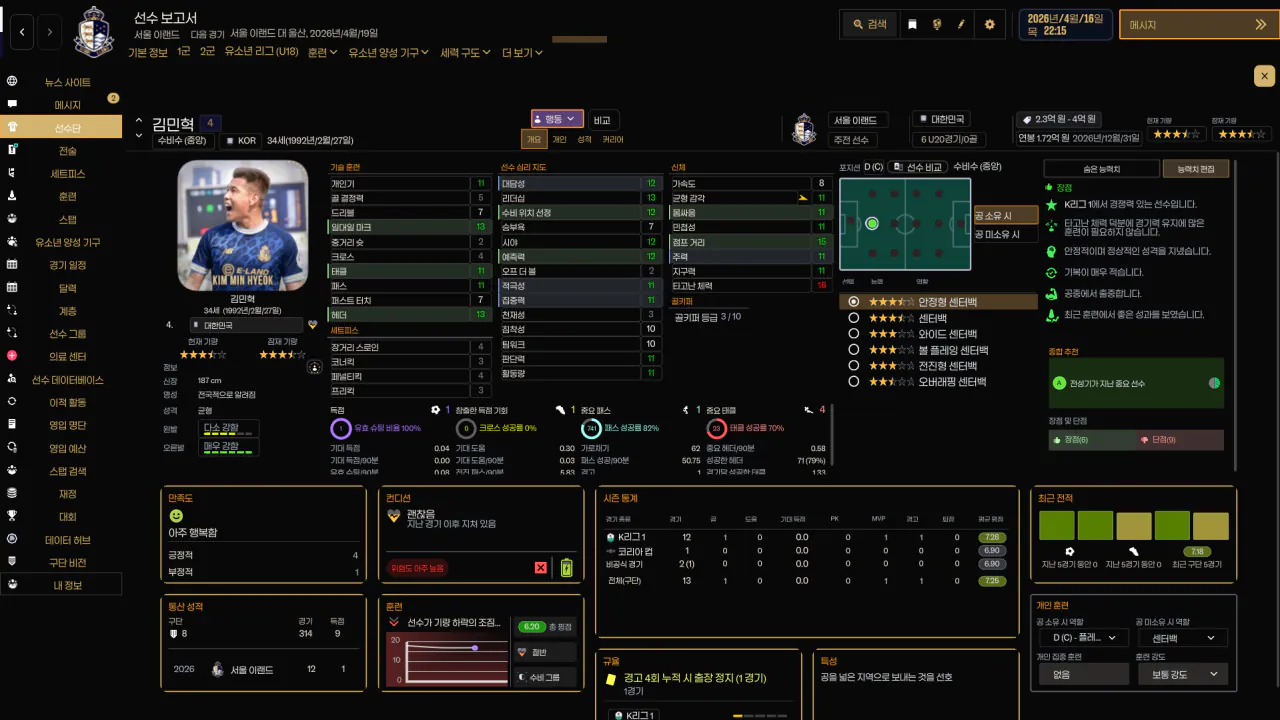Click the 검색 search box
The height and width of the screenshot is (720, 1280).
870,24
